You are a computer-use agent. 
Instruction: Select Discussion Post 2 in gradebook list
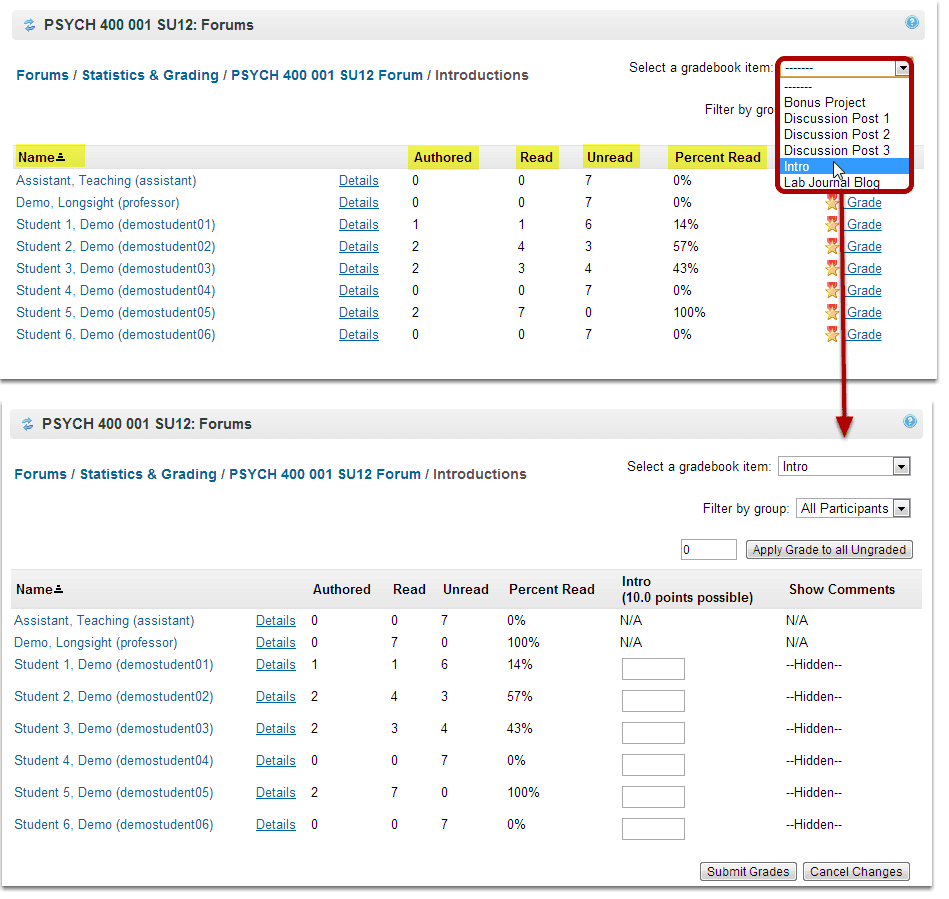coord(836,134)
